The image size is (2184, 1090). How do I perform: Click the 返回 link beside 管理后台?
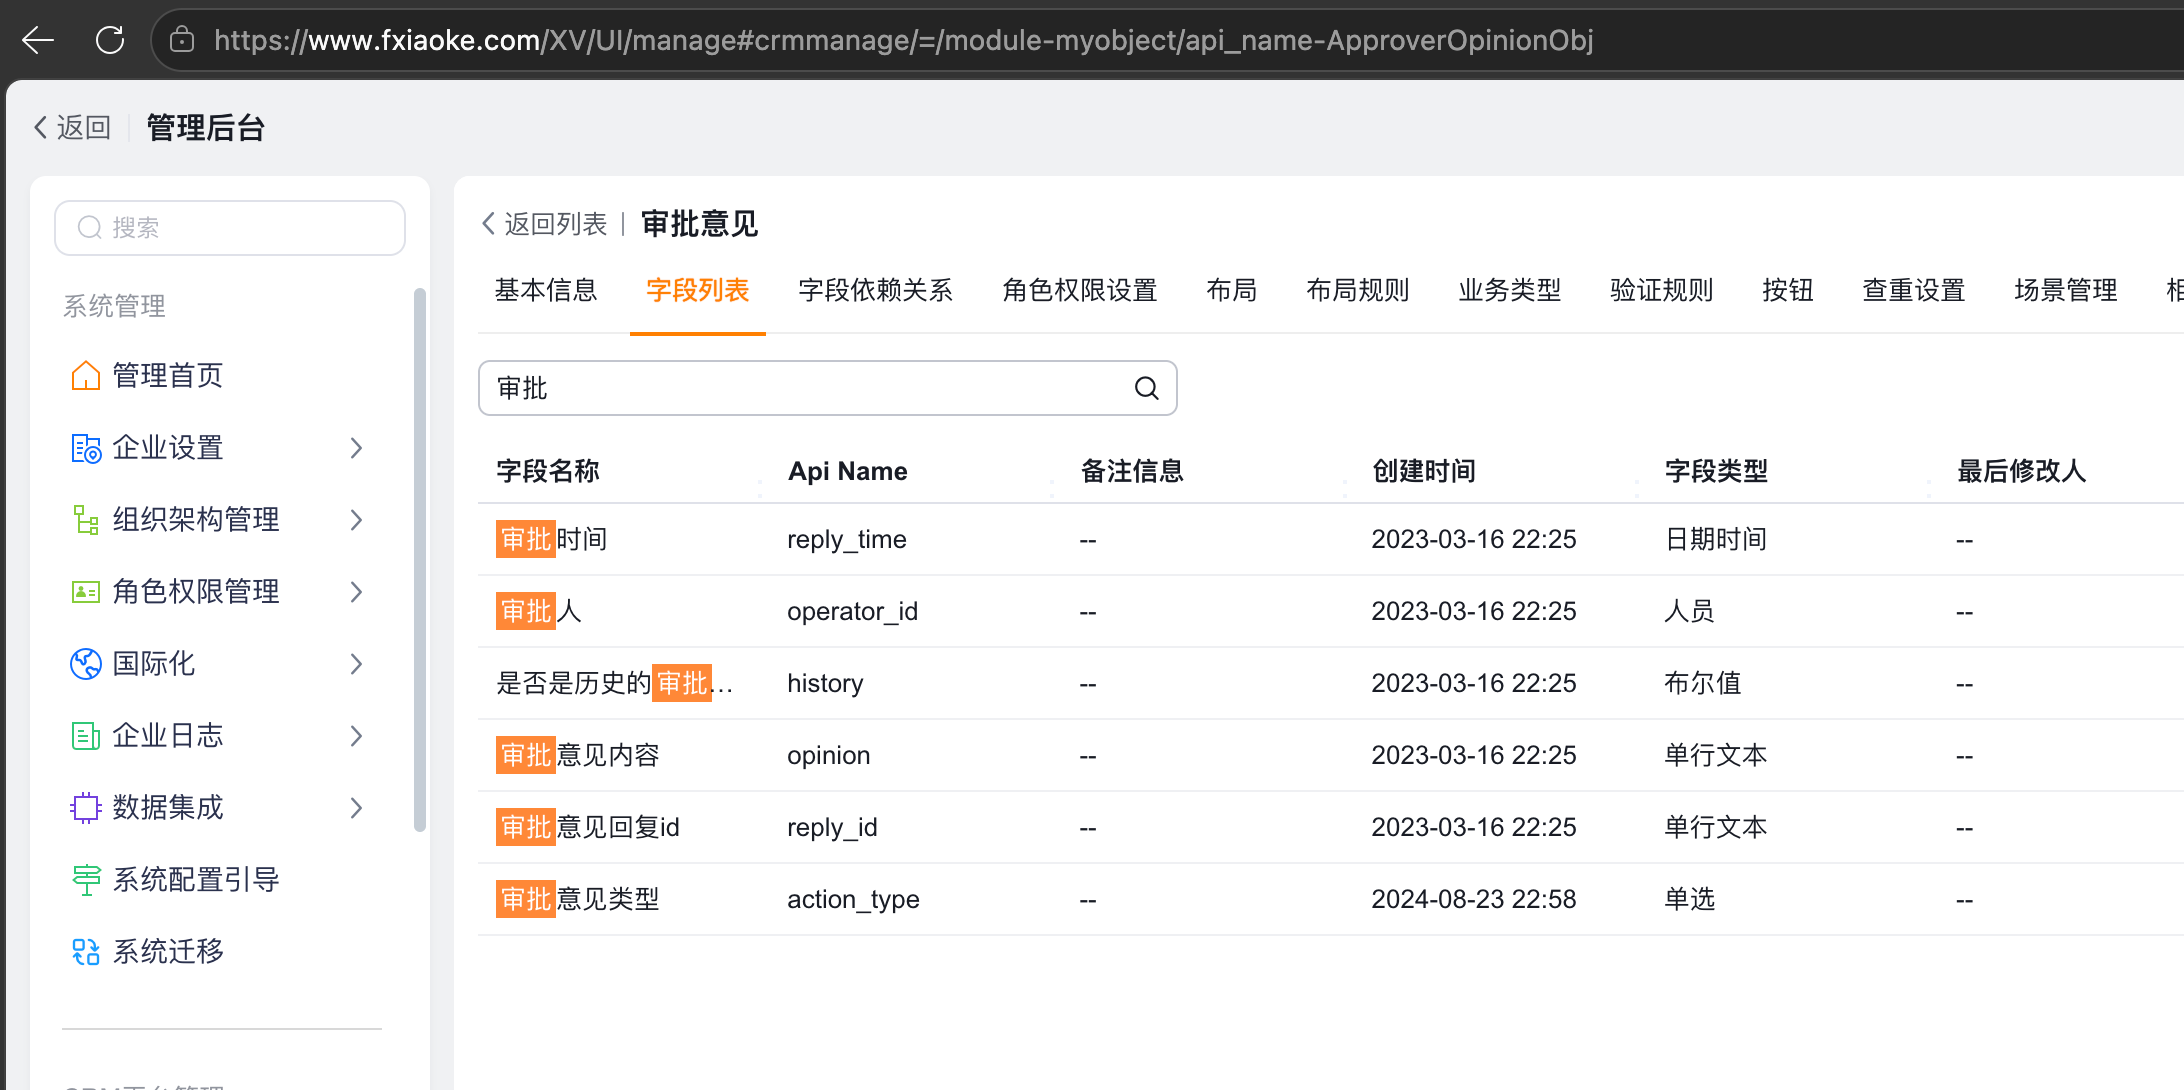(72, 128)
